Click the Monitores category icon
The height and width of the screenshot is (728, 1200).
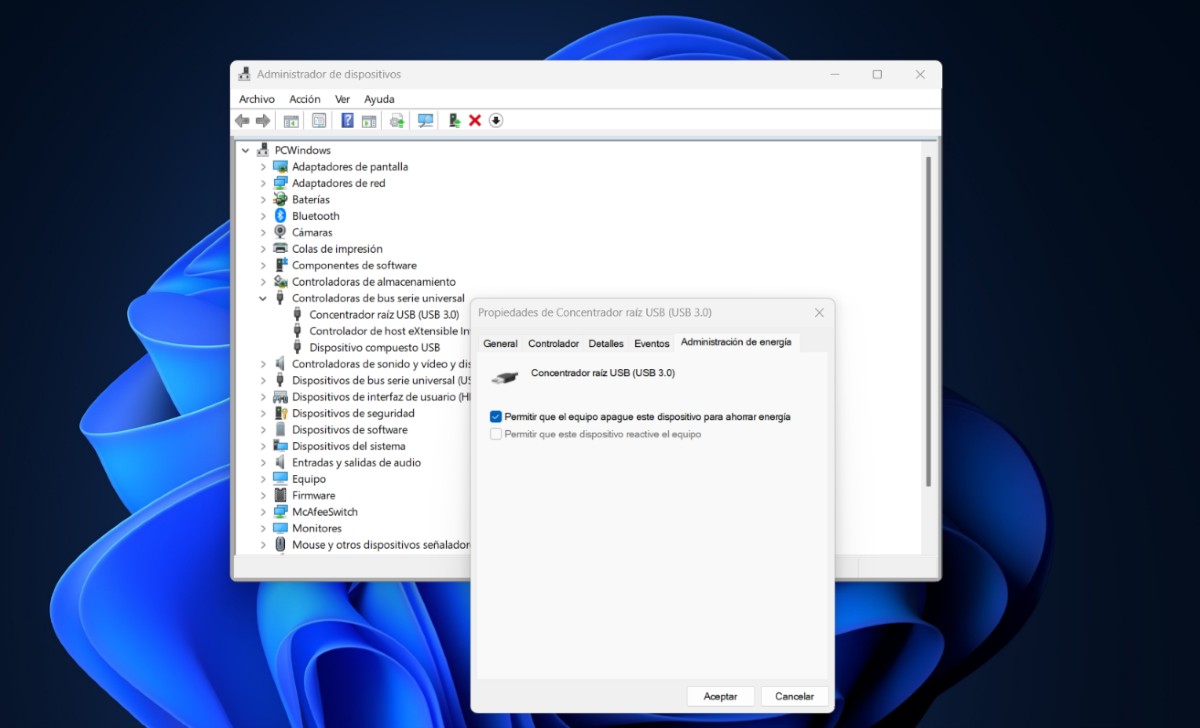pyautogui.click(x=281, y=528)
